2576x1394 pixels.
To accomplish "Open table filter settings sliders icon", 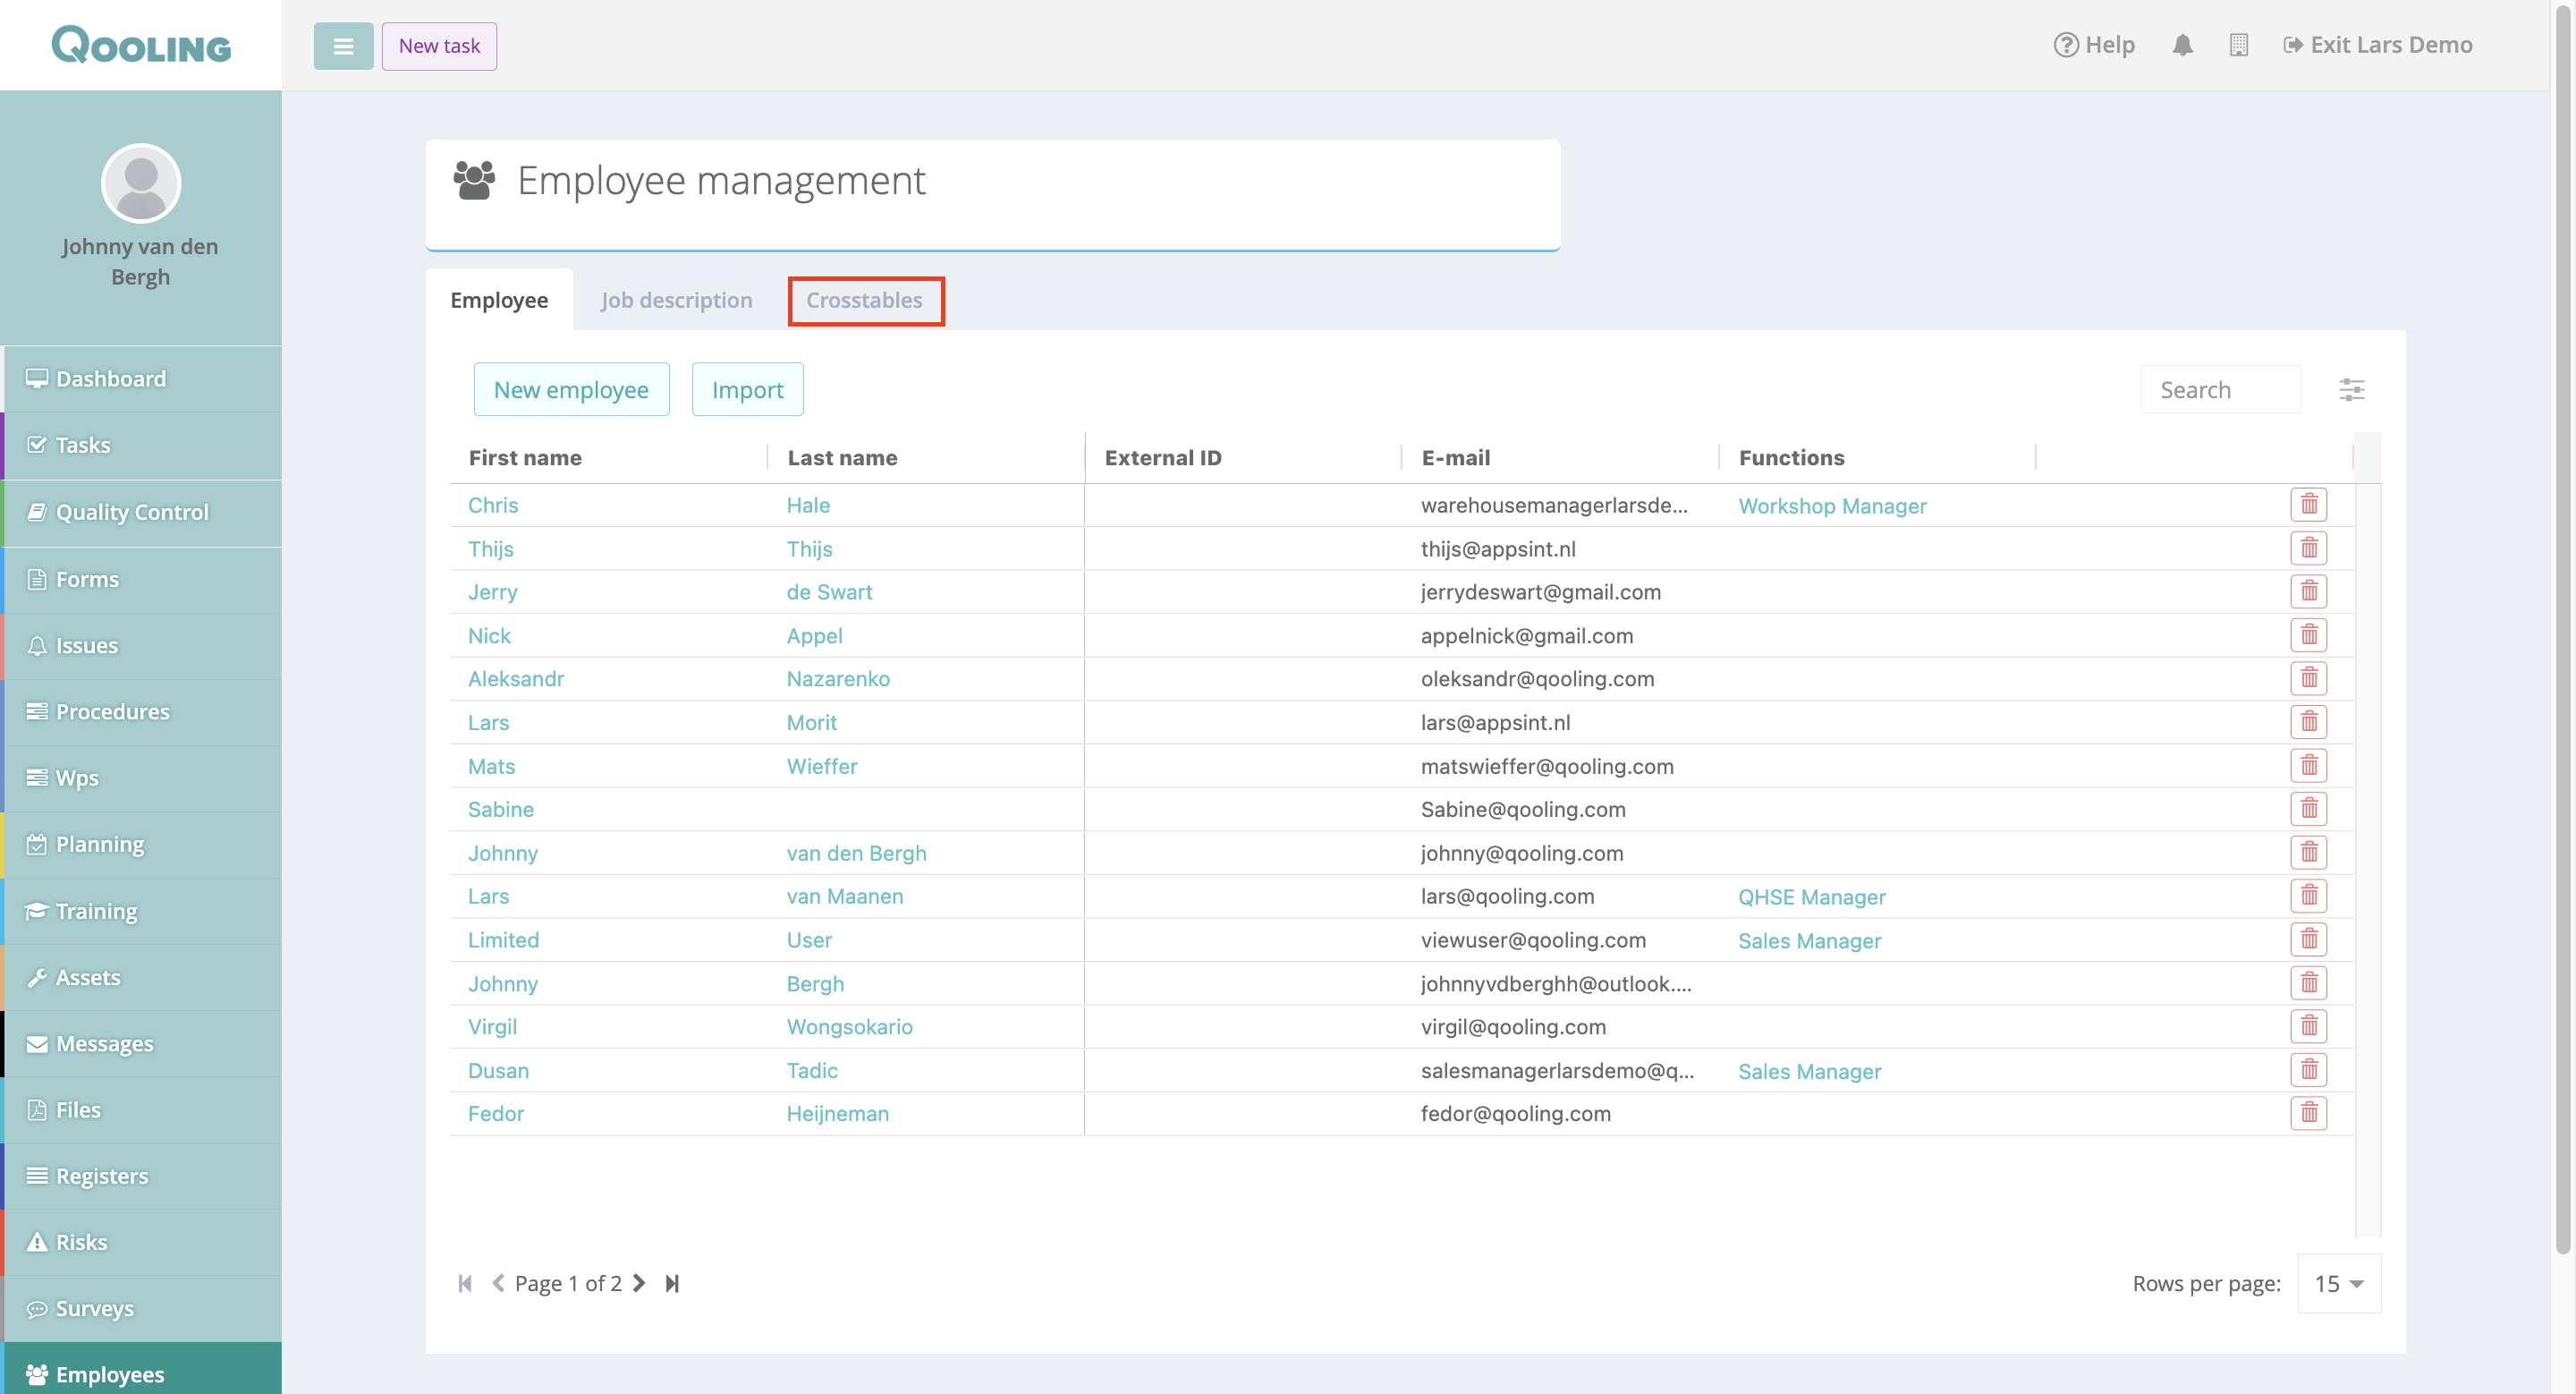I will 2351,389.
